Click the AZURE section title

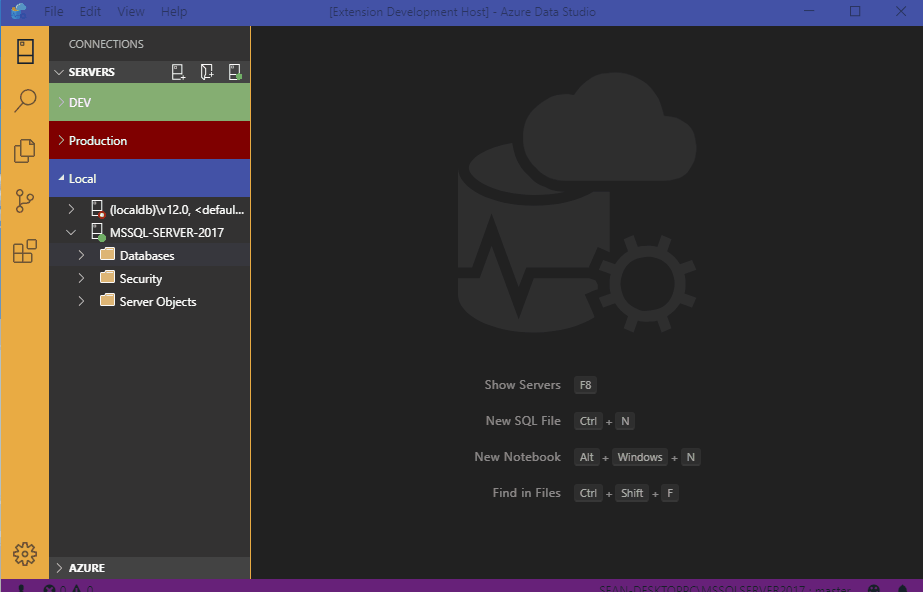click(x=87, y=568)
